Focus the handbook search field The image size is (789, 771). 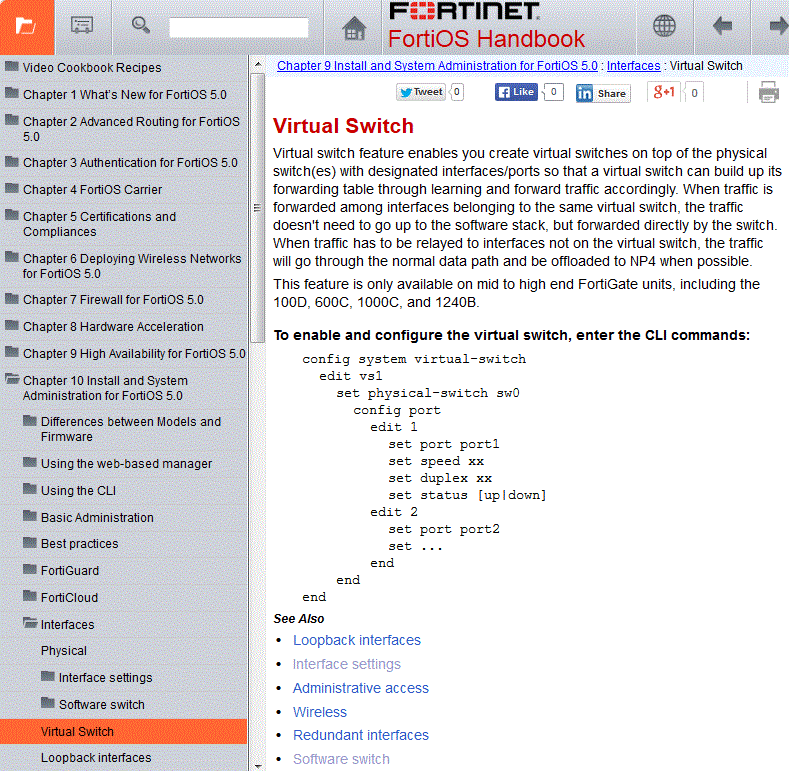[239, 27]
